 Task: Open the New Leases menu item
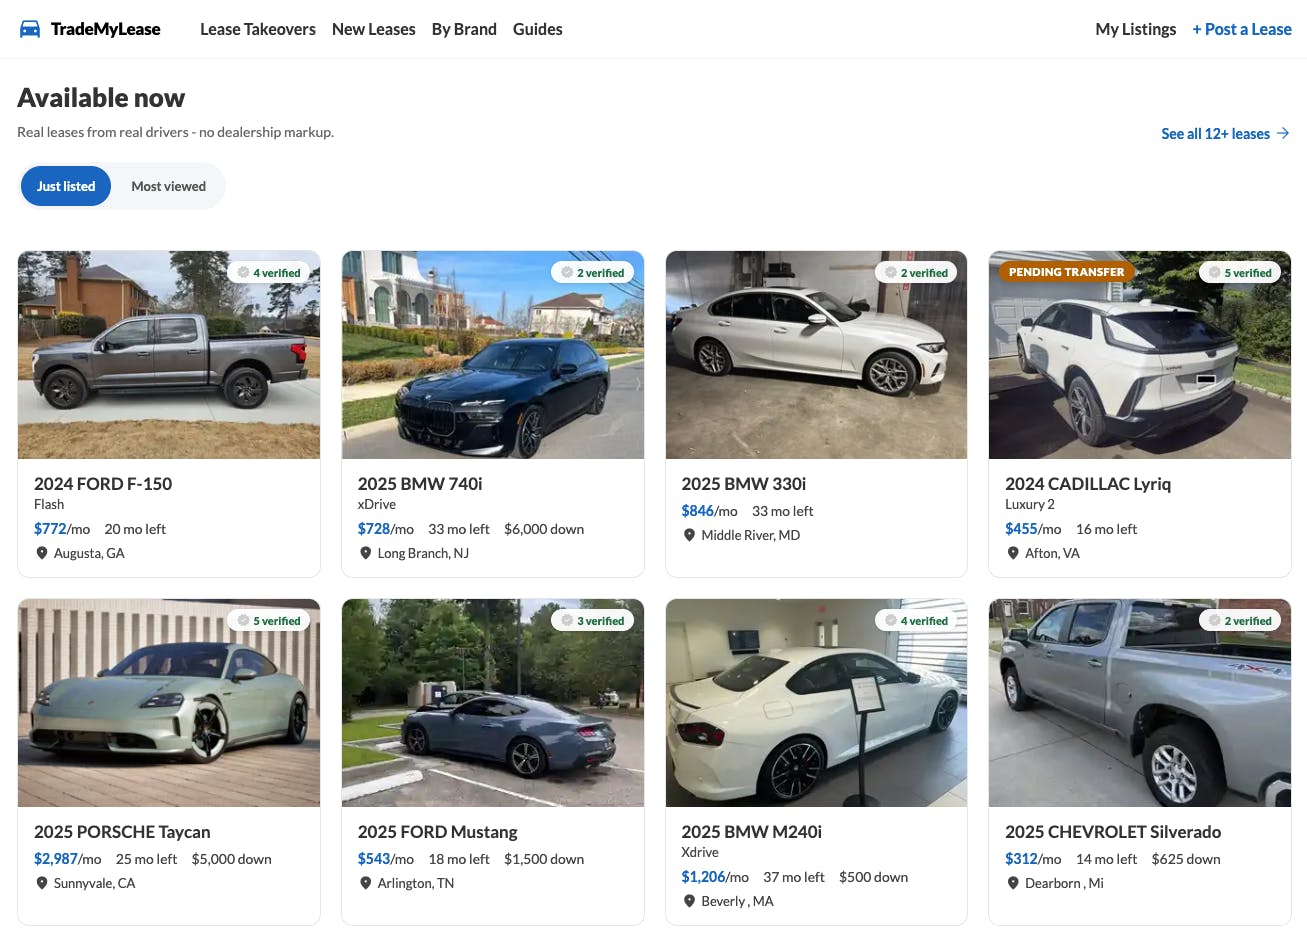pos(373,29)
